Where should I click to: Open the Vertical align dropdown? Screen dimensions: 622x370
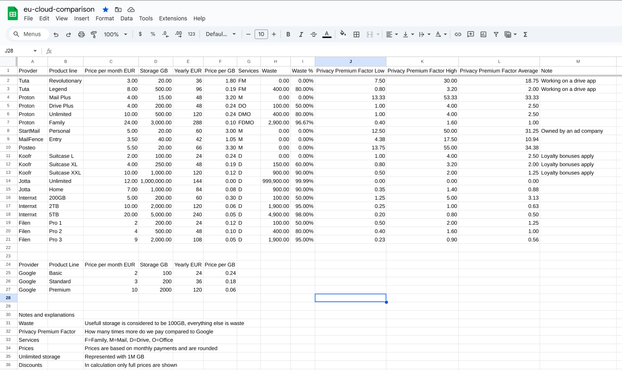coord(408,35)
